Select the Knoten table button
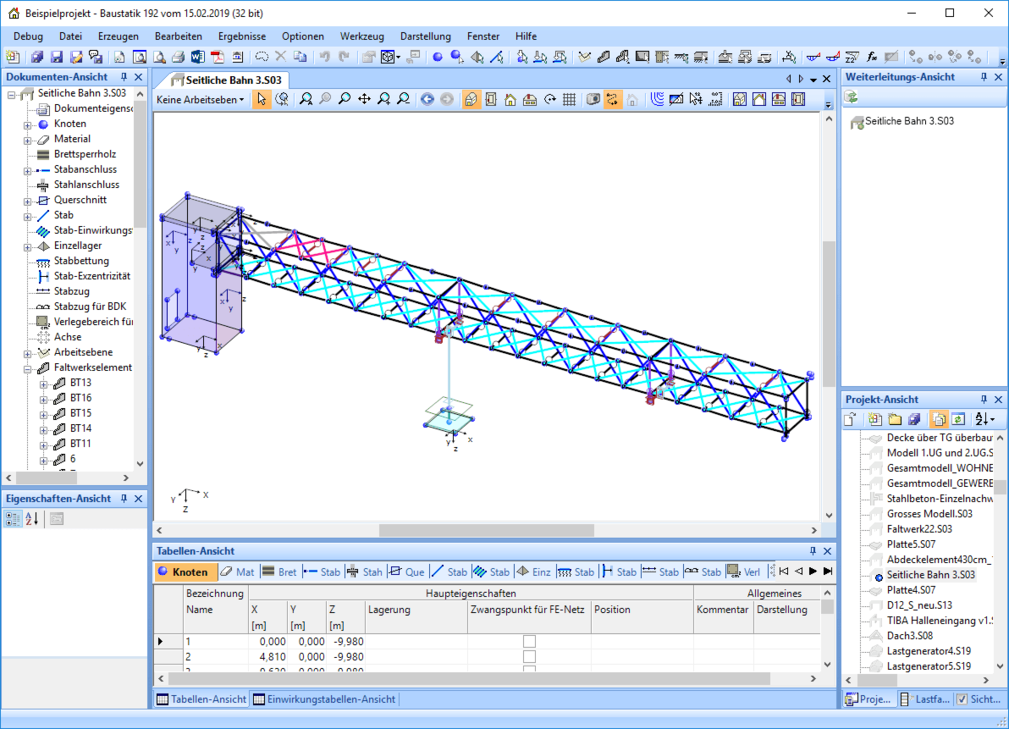Screen dimensions: 1009x729 tap(184, 572)
